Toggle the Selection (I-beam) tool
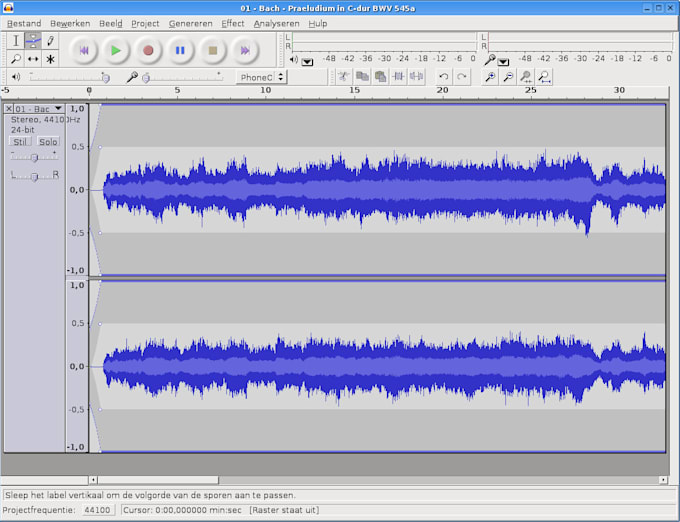 pos(16,41)
